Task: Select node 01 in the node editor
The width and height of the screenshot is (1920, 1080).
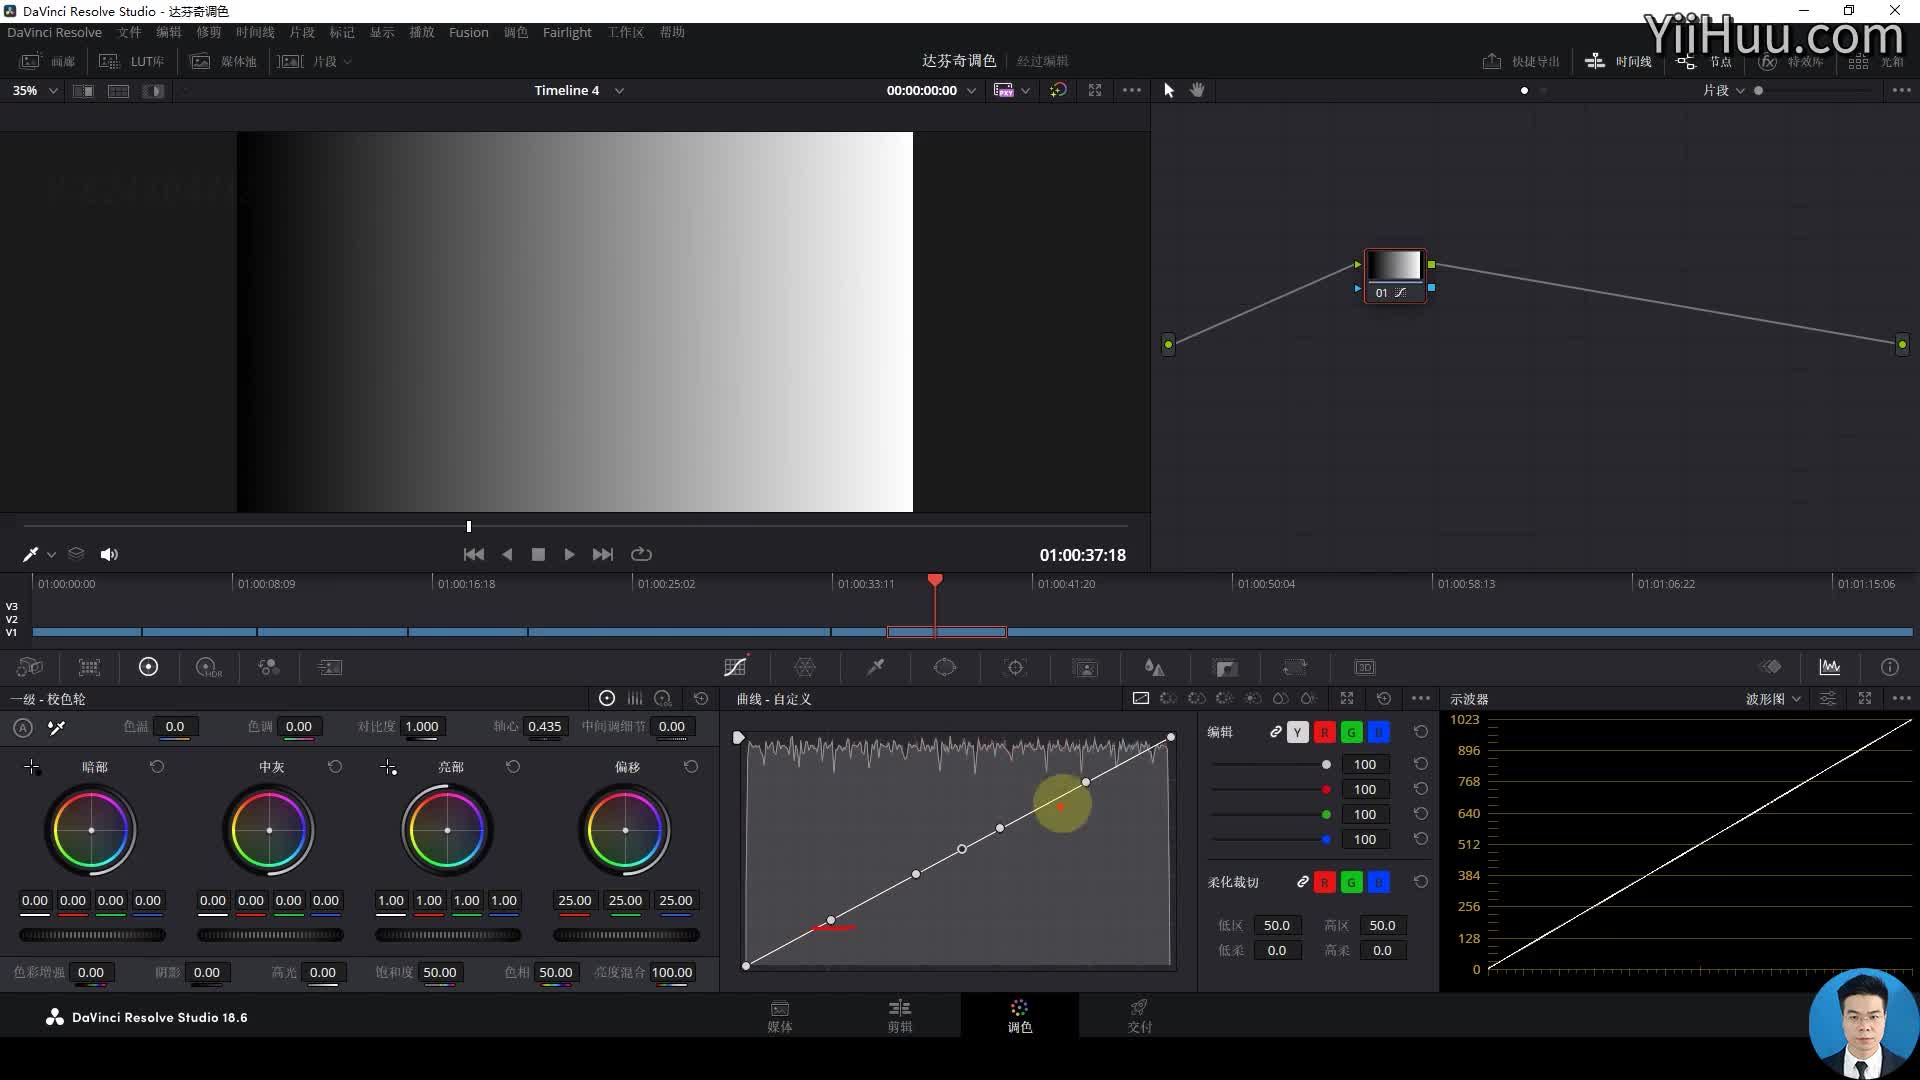Action: pos(1394,275)
